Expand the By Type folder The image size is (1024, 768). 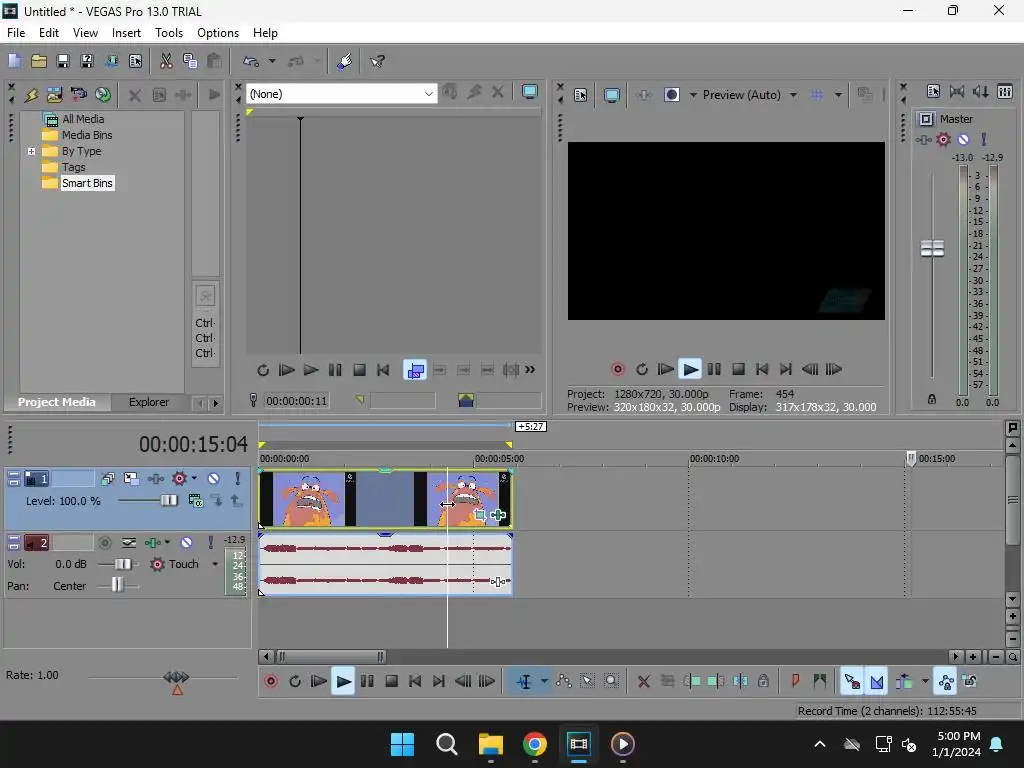coord(31,152)
